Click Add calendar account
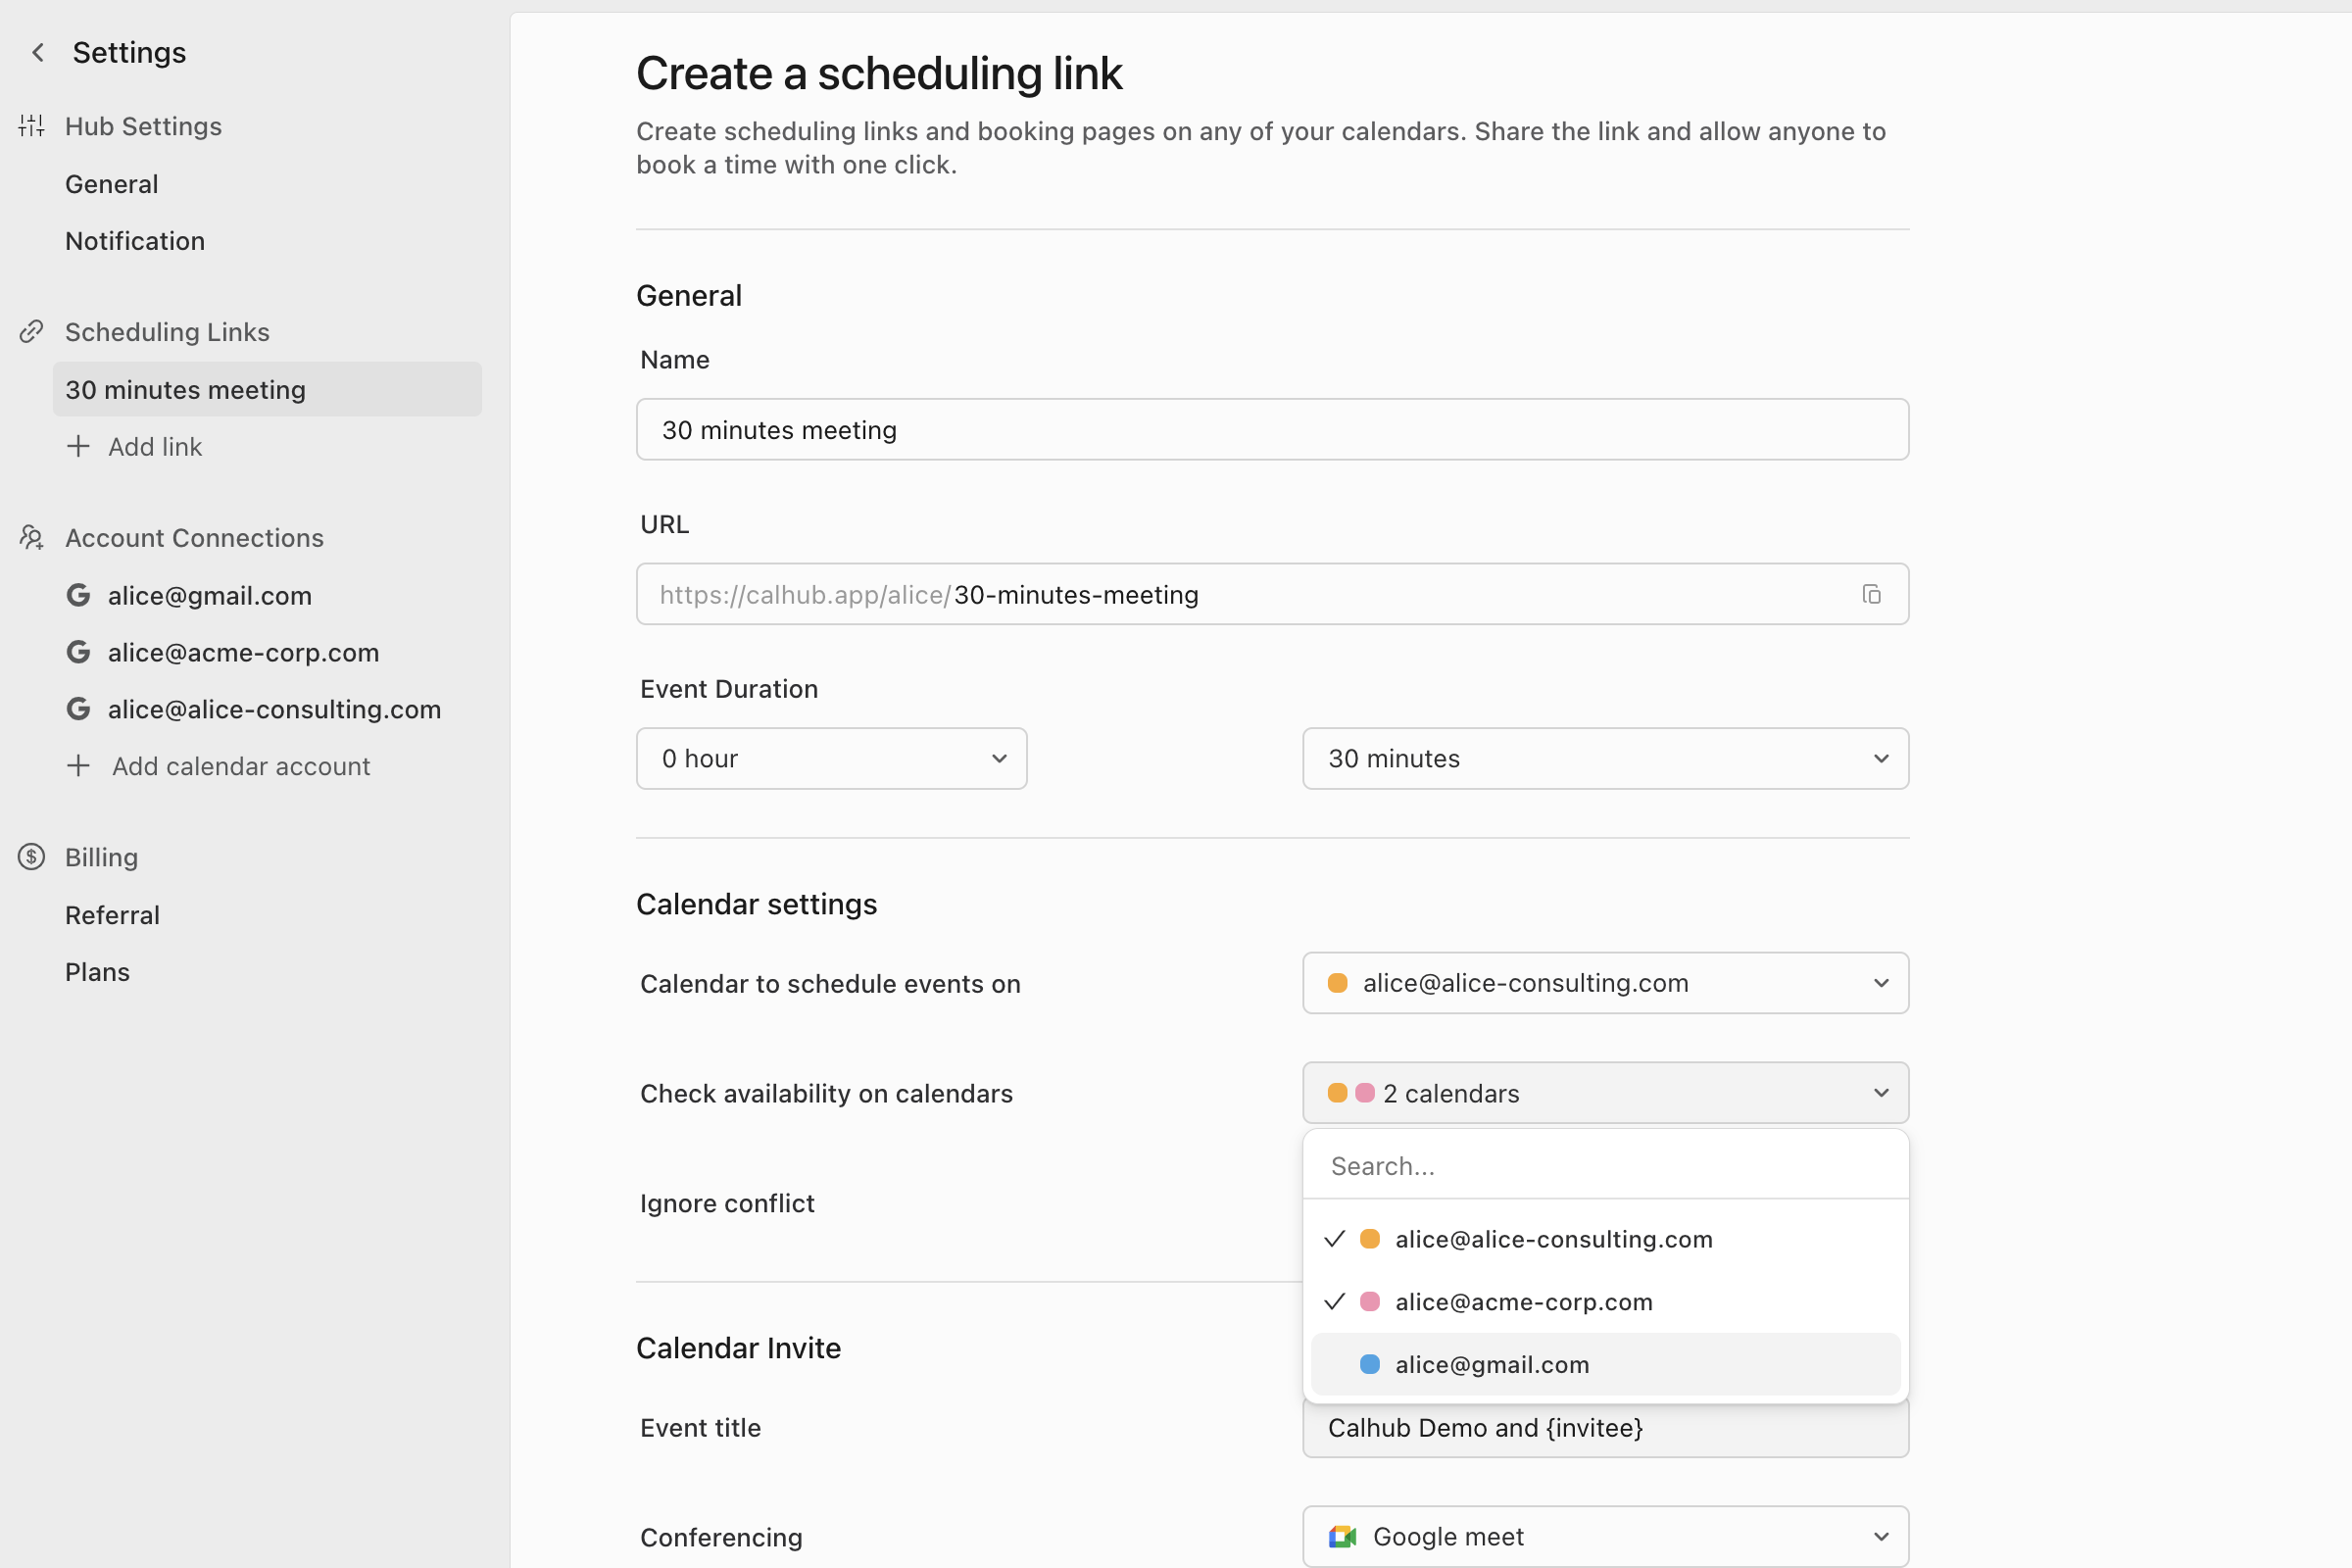Viewport: 2352px width, 1568px height. [240, 766]
